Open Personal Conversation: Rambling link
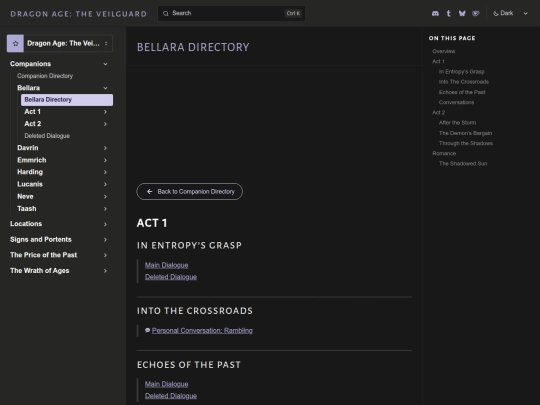The height and width of the screenshot is (405, 540). [202, 331]
